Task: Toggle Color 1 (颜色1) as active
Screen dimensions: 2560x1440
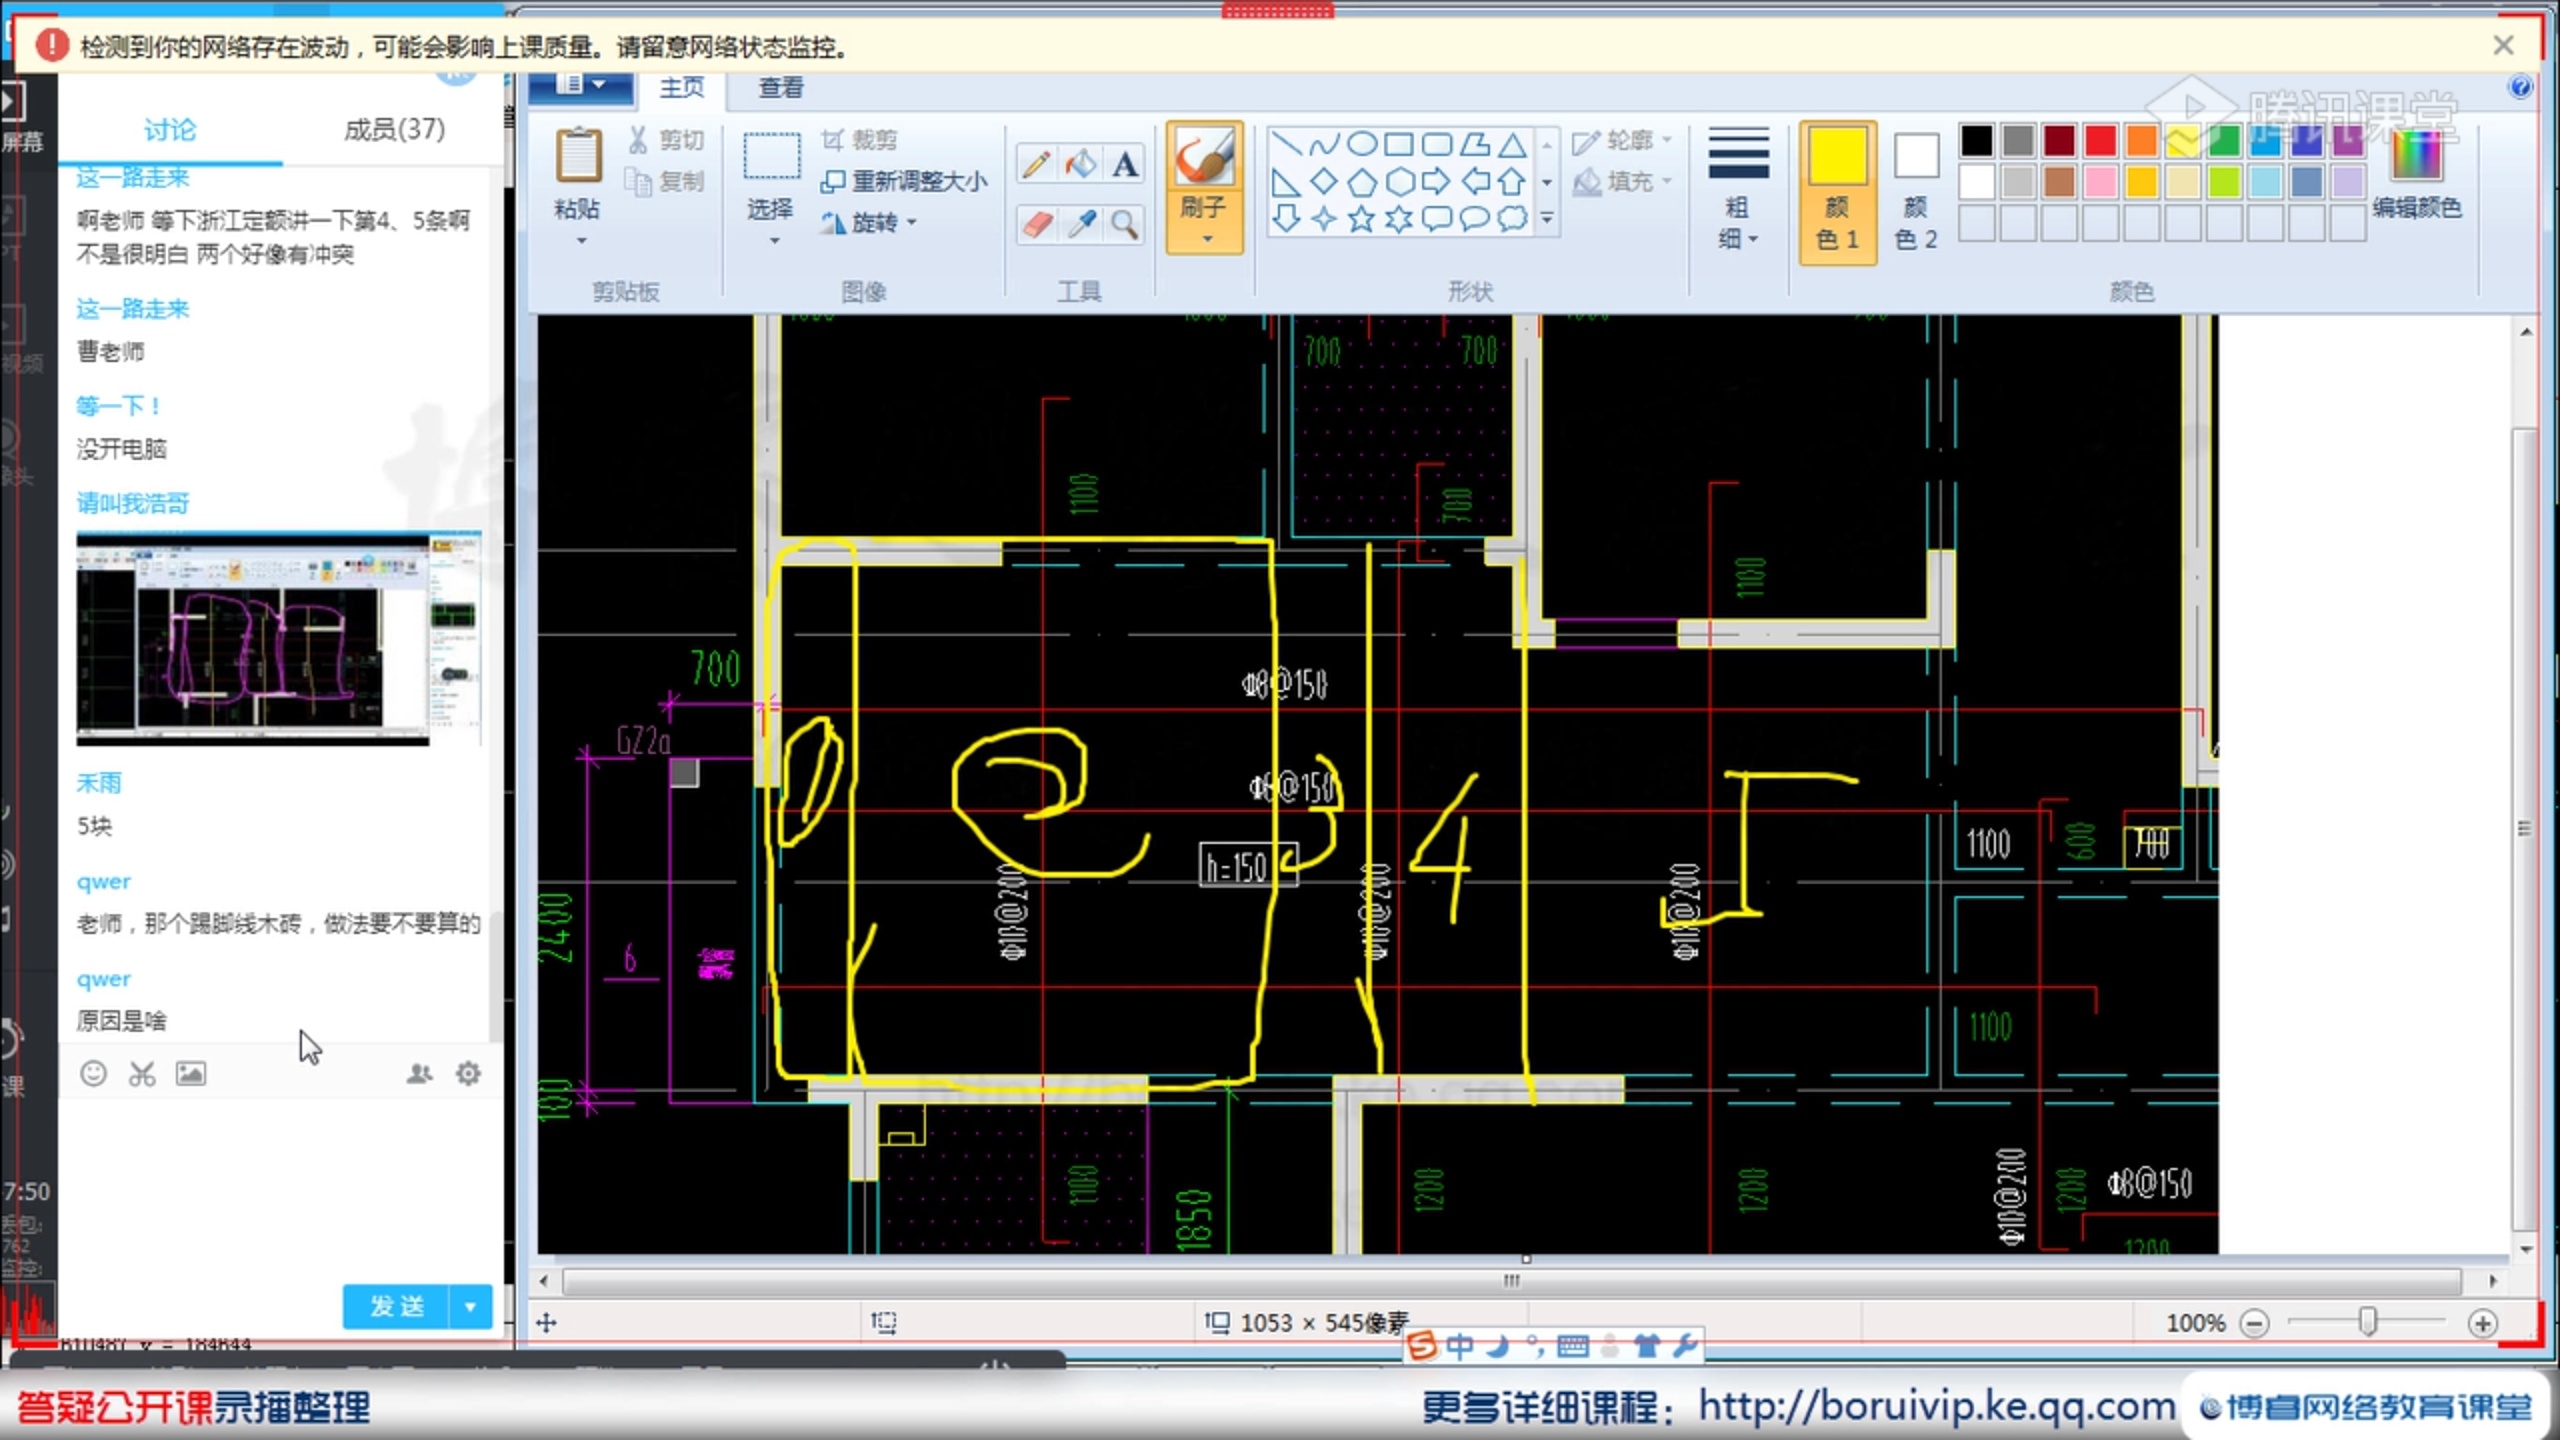Action: [x=1837, y=192]
